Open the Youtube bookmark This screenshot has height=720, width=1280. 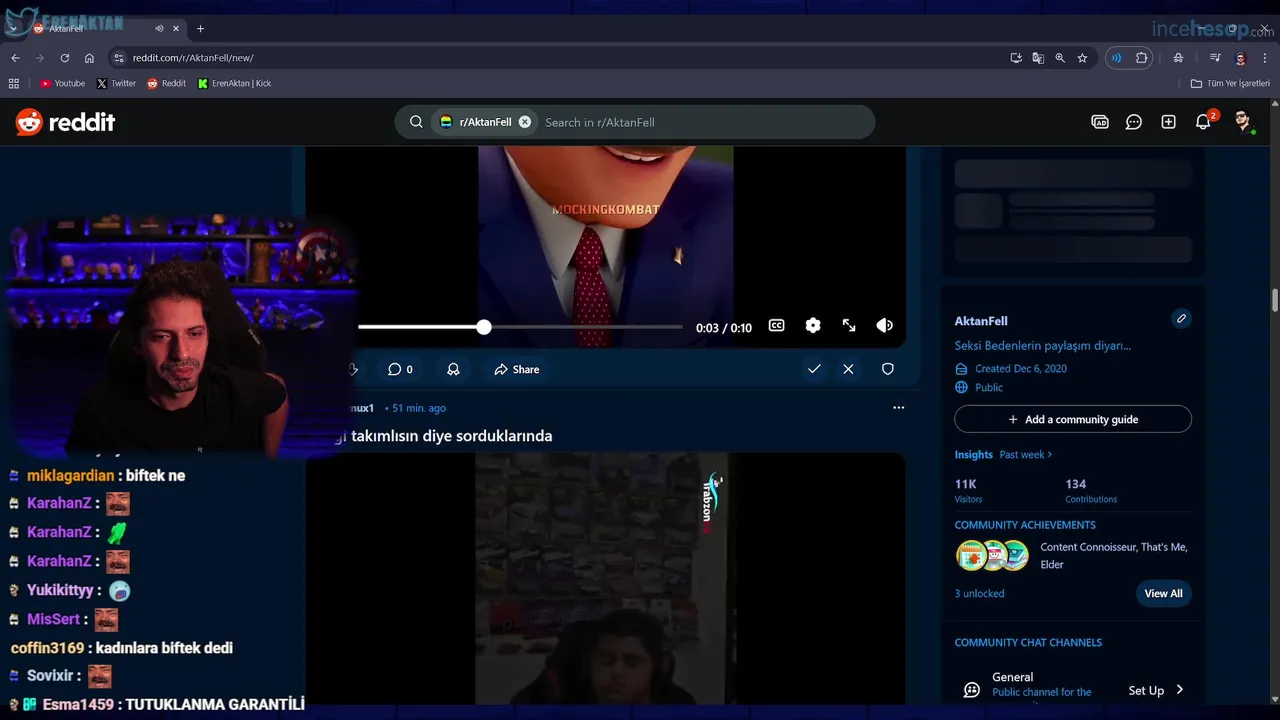[x=62, y=83]
